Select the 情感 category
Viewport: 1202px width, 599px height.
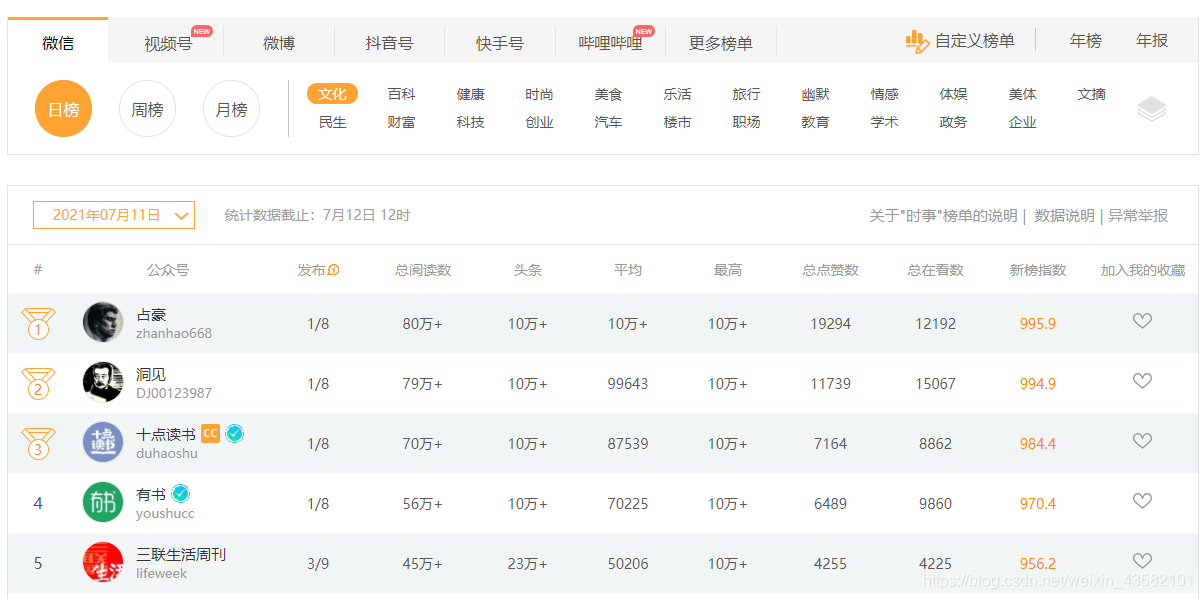pos(885,94)
